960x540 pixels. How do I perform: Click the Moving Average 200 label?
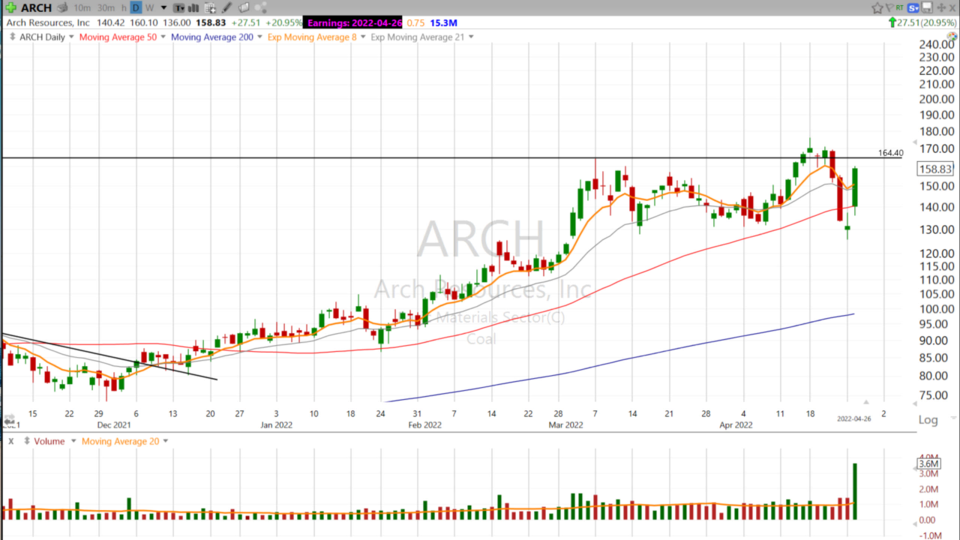point(212,37)
